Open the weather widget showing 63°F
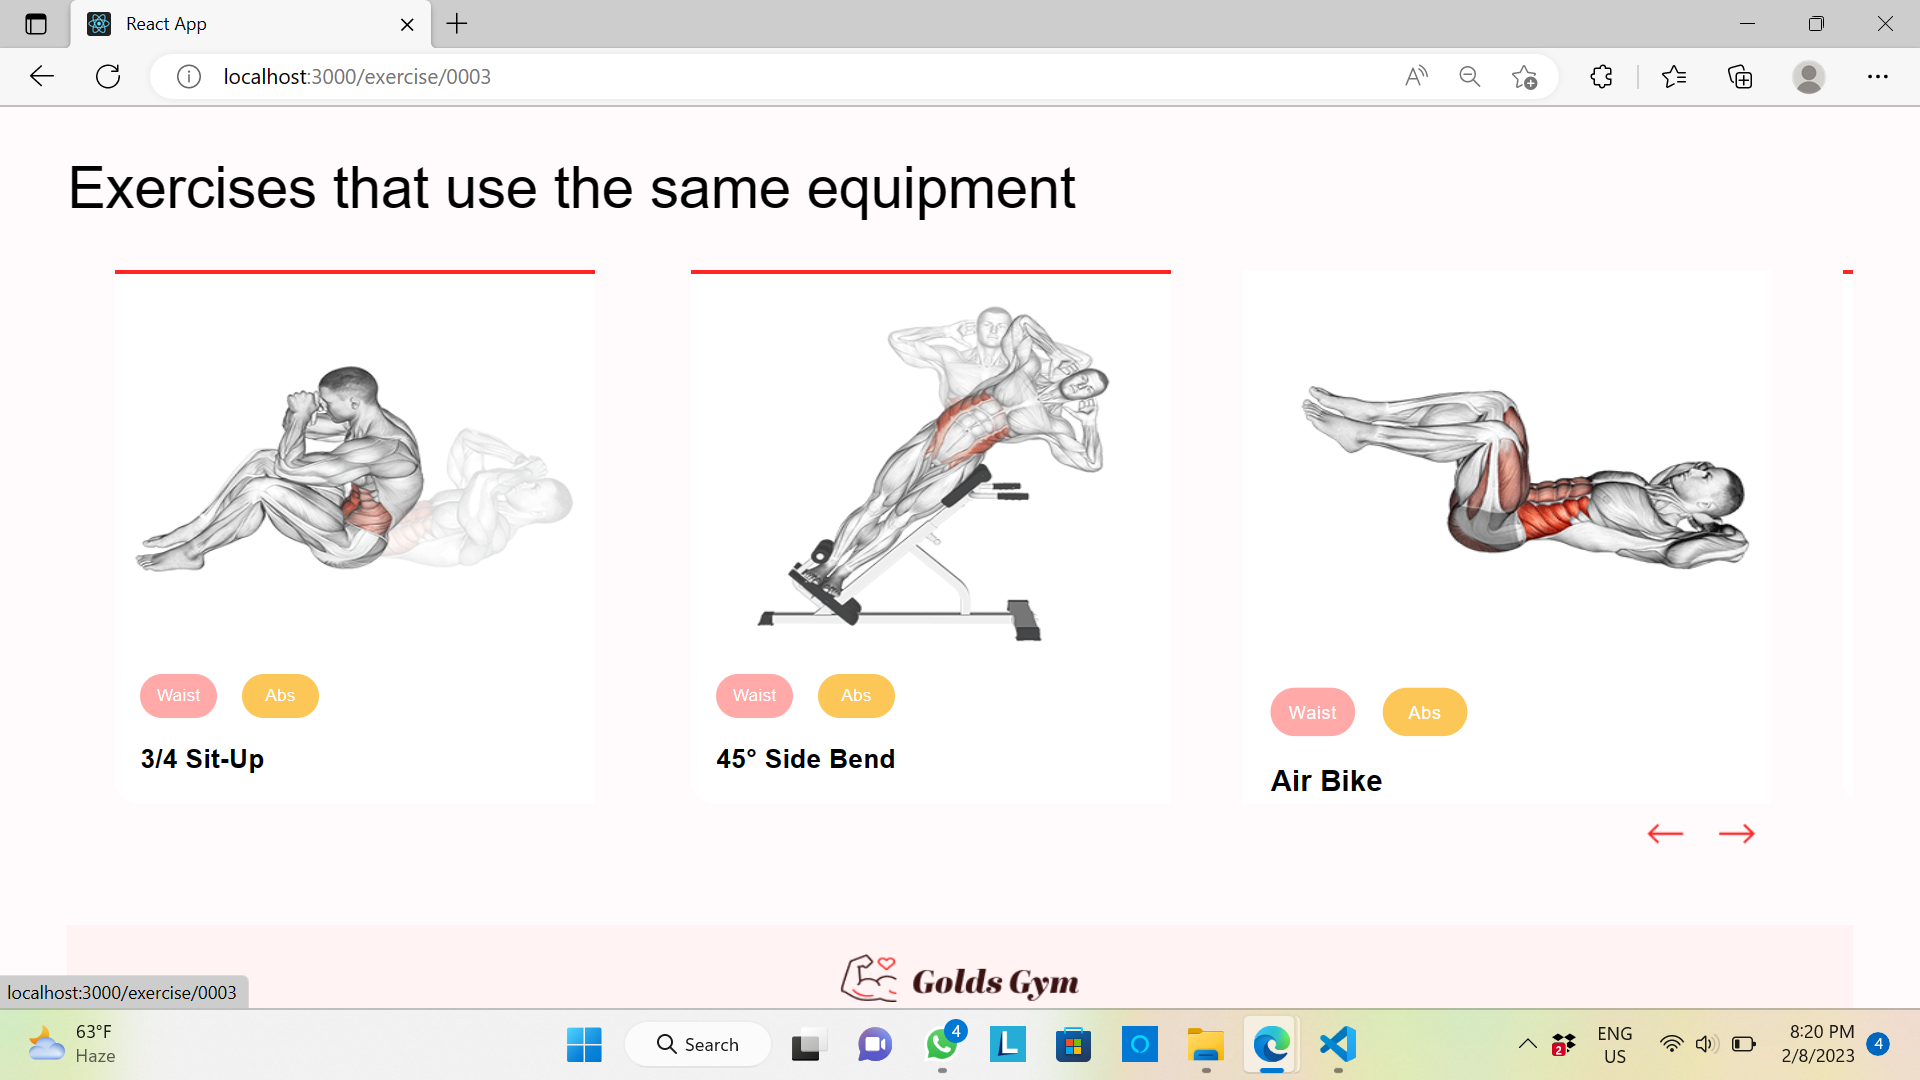The image size is (1920, 1080). click(x=72, y=1044)
